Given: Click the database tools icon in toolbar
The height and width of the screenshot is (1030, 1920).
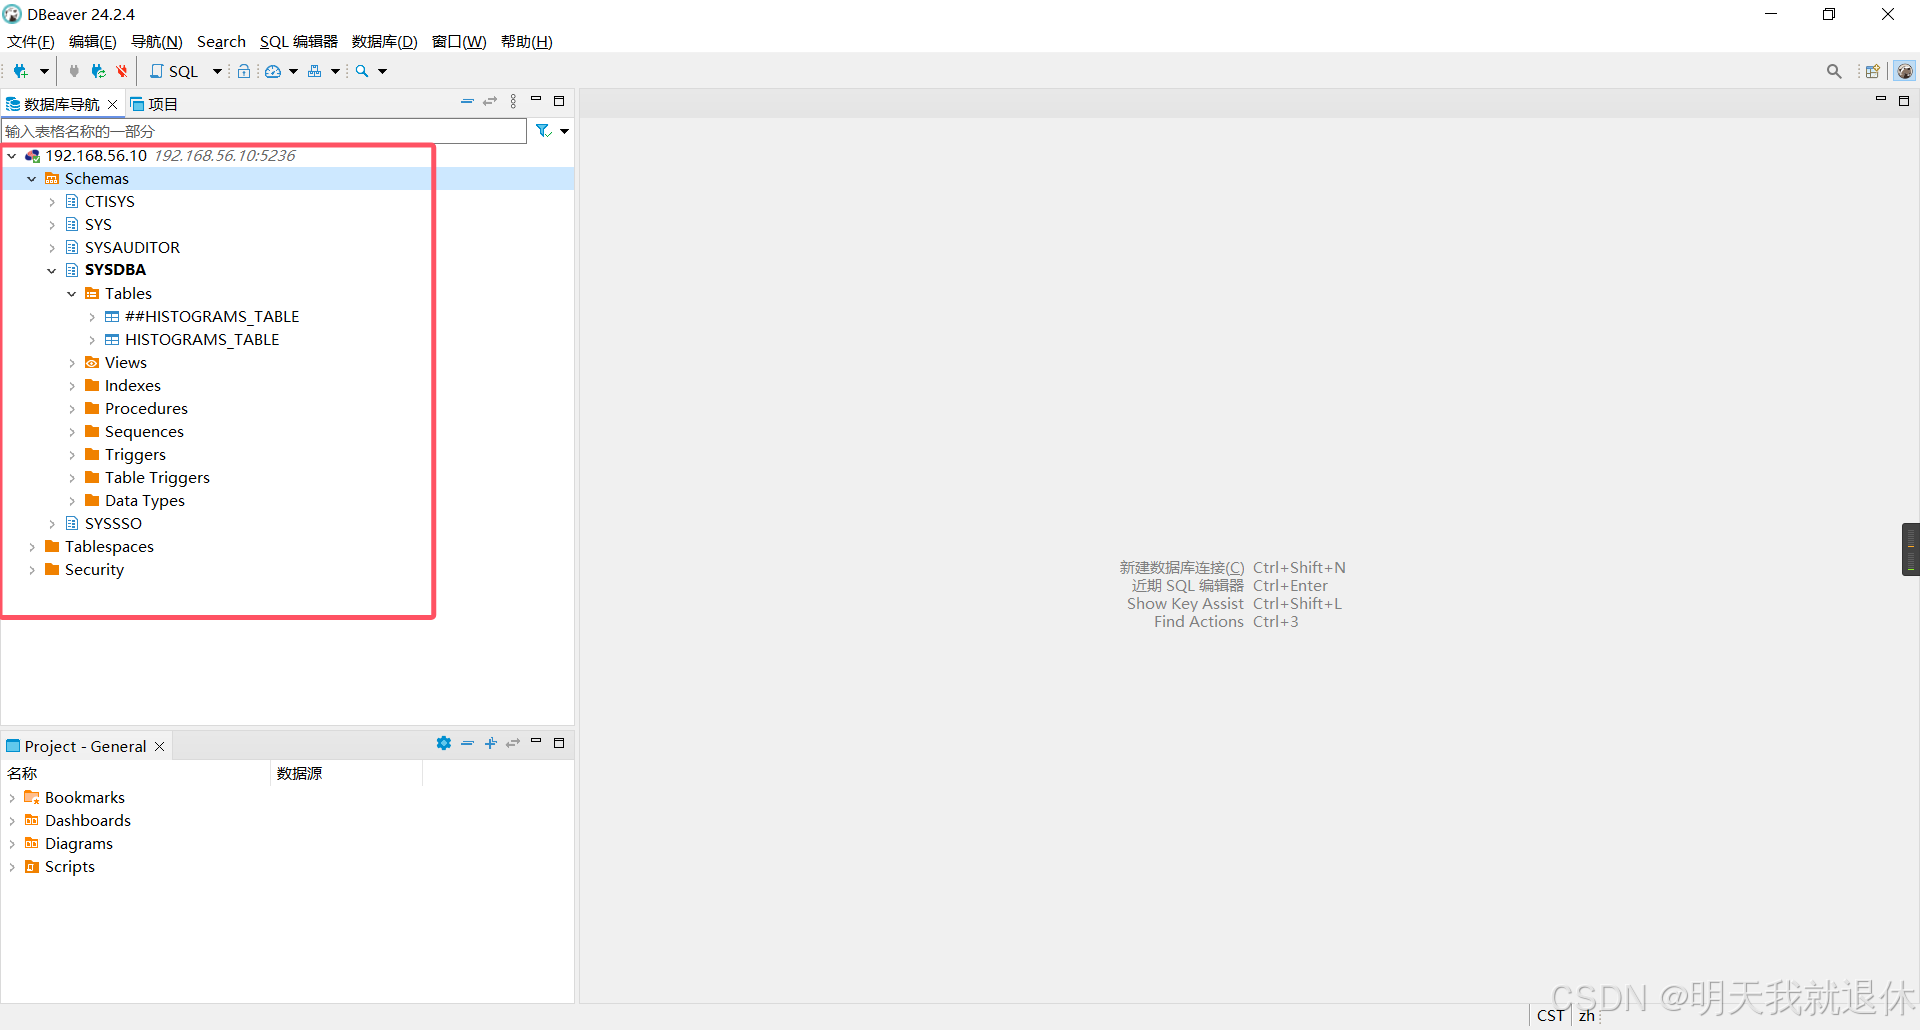Looking at the screenshot, I should pyautogui.click(x=315, y=71).
